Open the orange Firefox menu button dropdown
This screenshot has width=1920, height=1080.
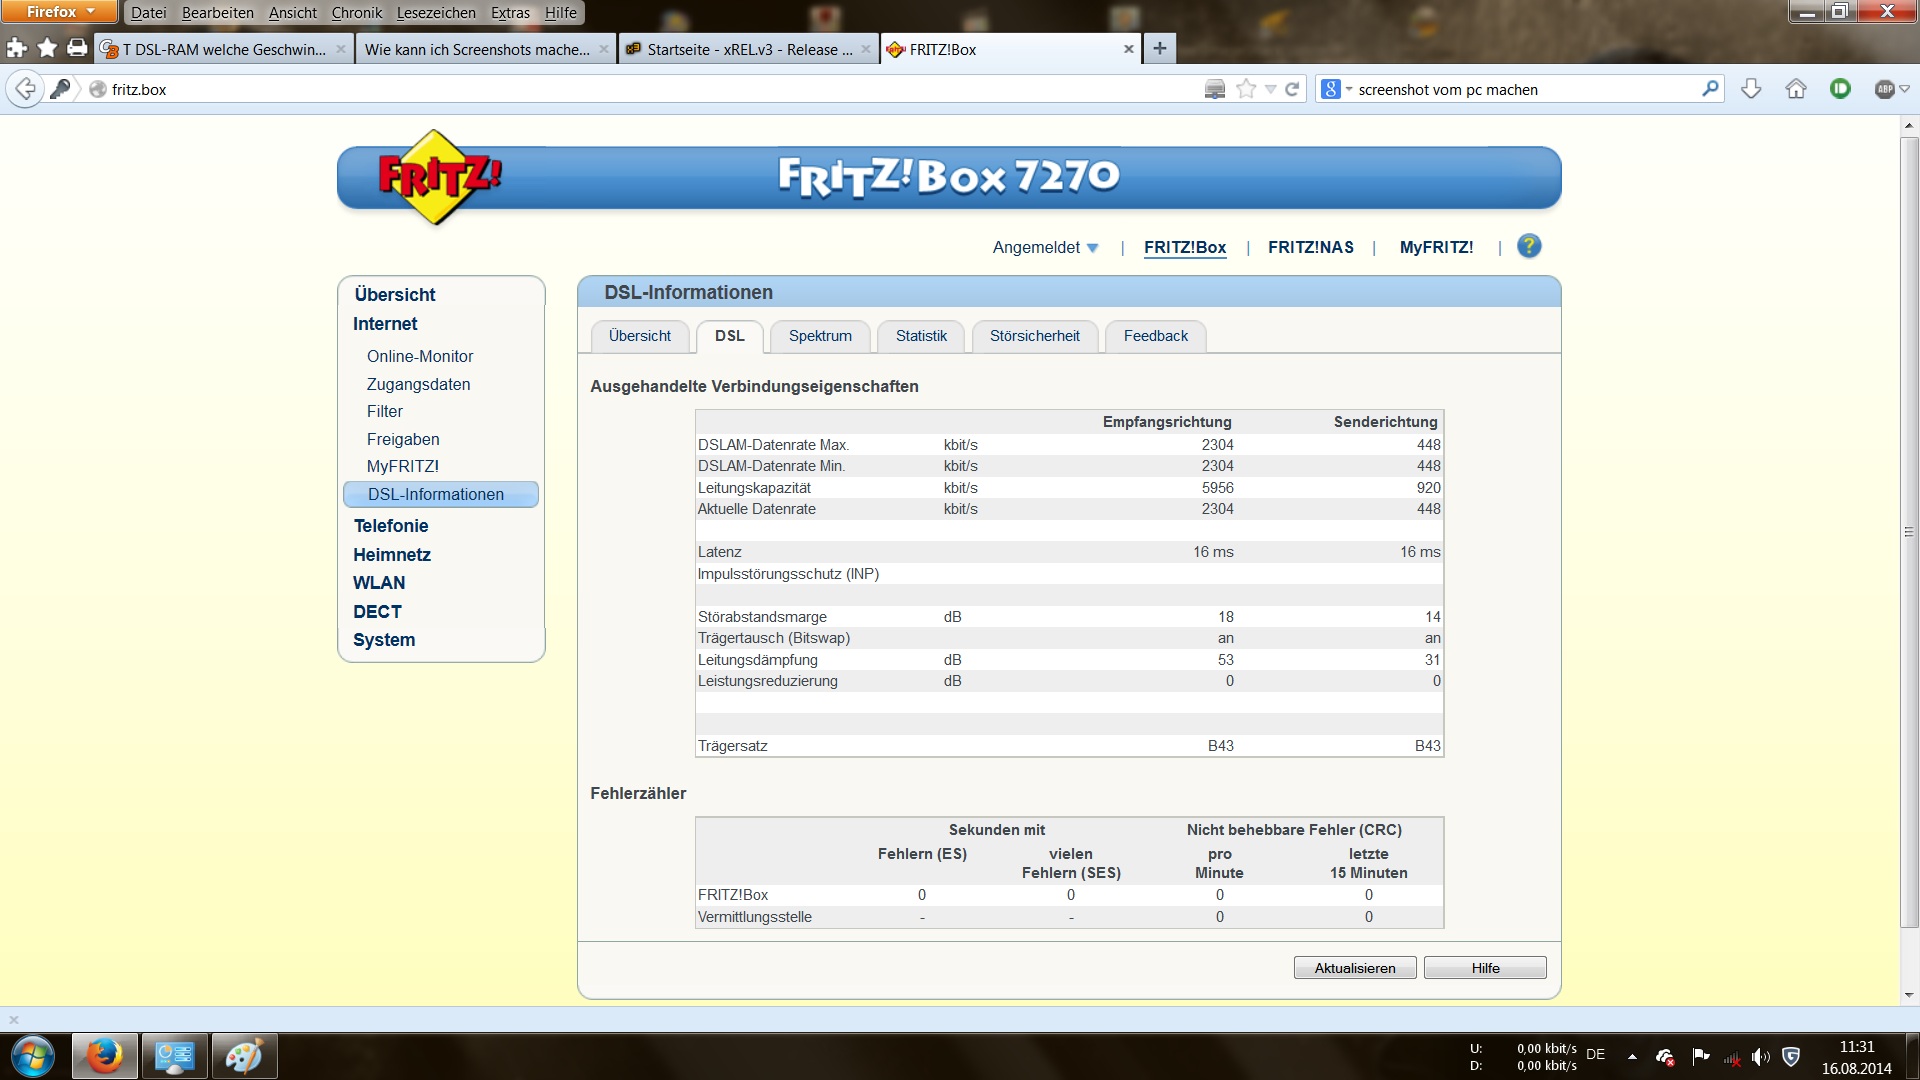[60, 12]
